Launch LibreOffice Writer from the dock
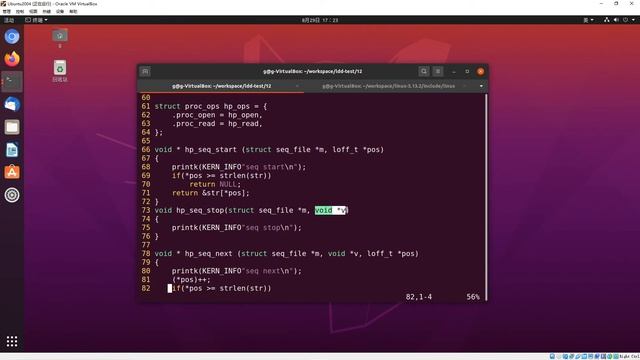 pyautogui.click(x=12, y=150)
